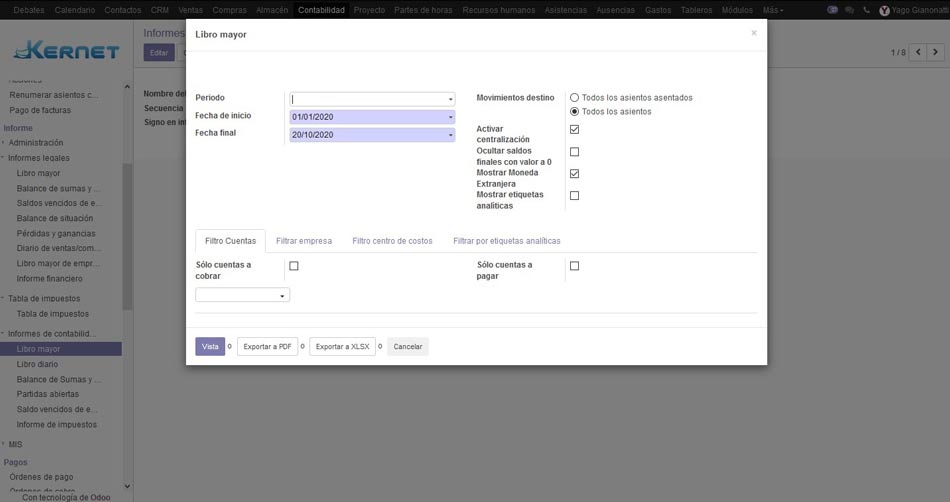Tick the 'Sólo cuentas a cobrar' checkbox
This screenshot has height=502, width=950.
click(x=294, y=266)
